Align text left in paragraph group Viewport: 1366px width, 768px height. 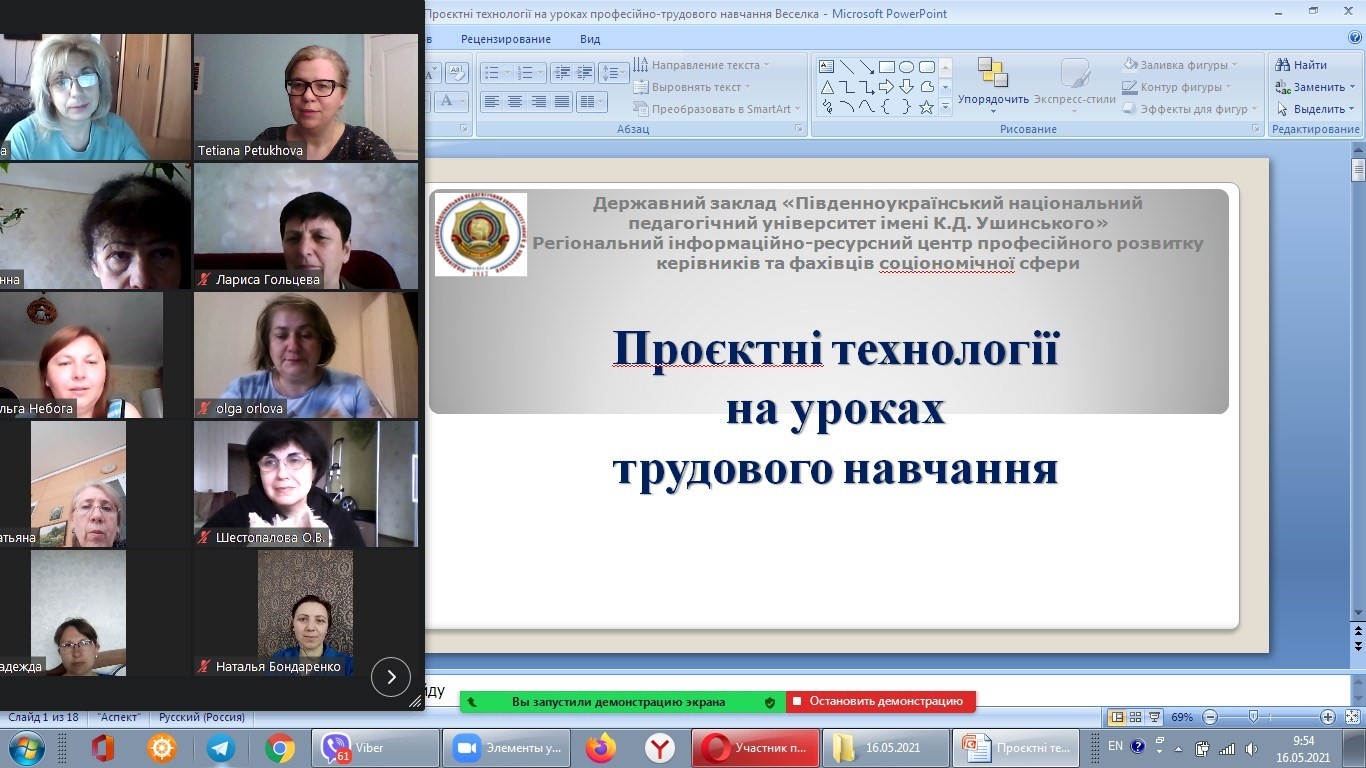pyautogui.click(x=491, y=102)
